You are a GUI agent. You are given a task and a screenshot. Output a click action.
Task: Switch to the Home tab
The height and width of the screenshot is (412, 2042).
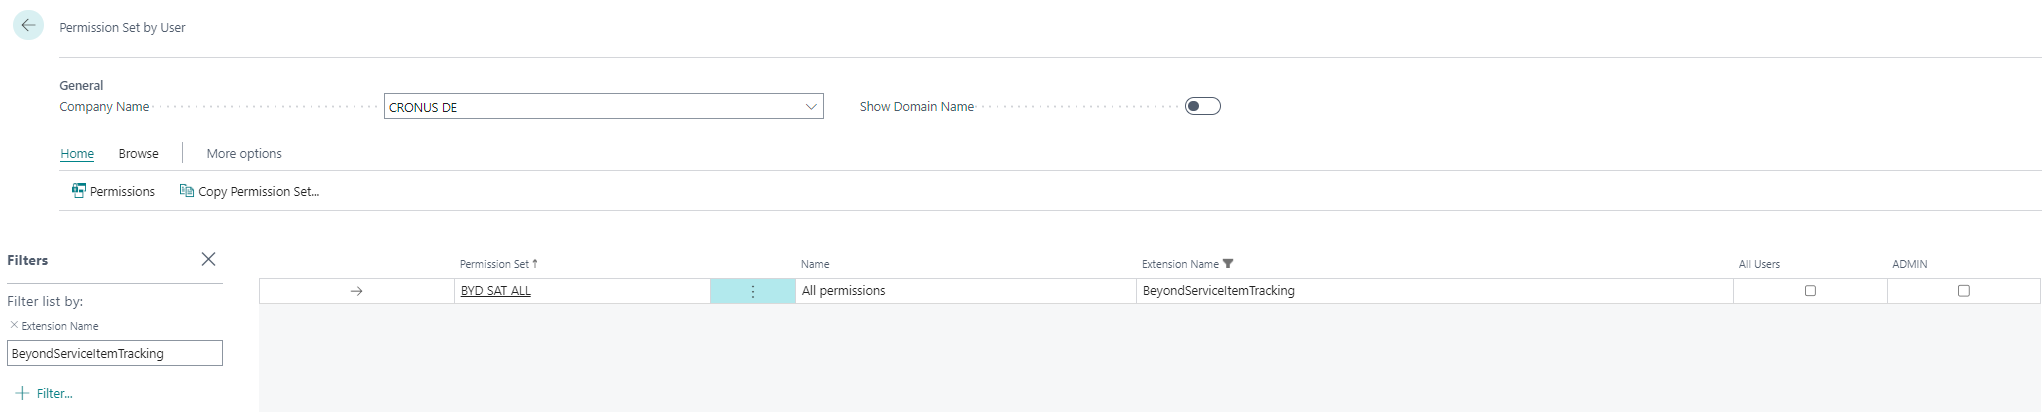(77, 153)
